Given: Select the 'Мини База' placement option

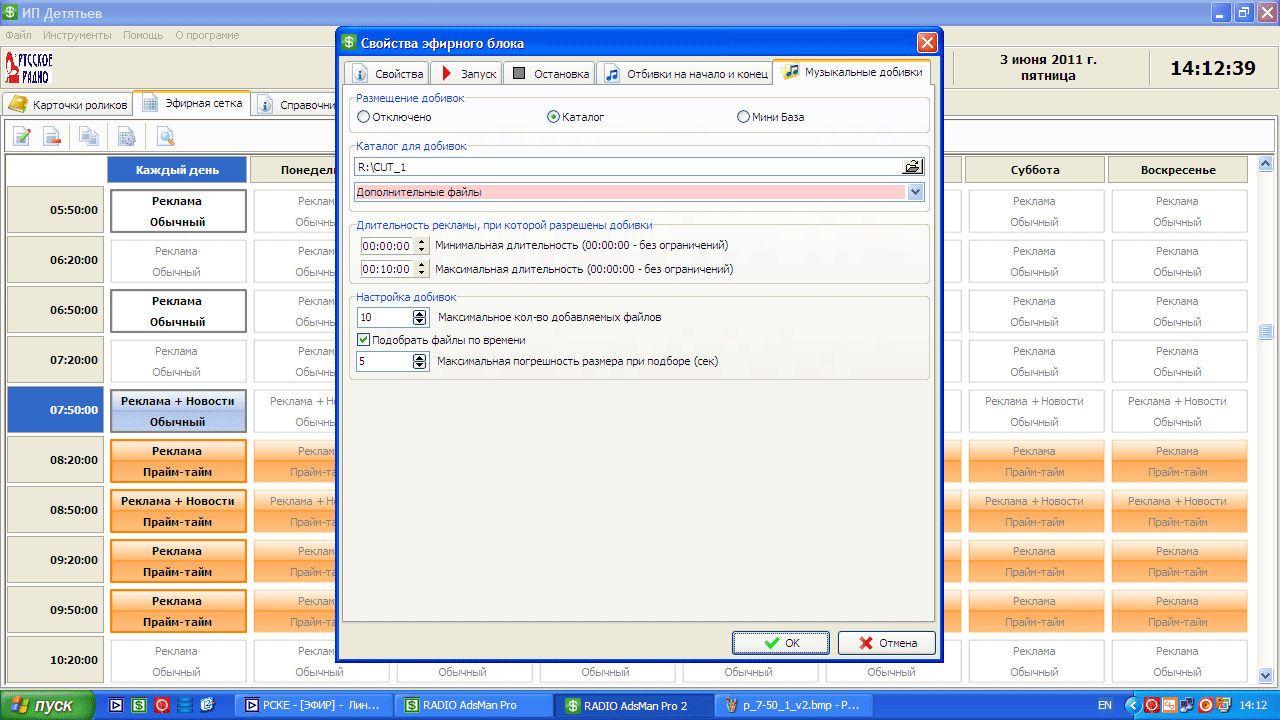Looking at the screenshot, I should point(770,117).
